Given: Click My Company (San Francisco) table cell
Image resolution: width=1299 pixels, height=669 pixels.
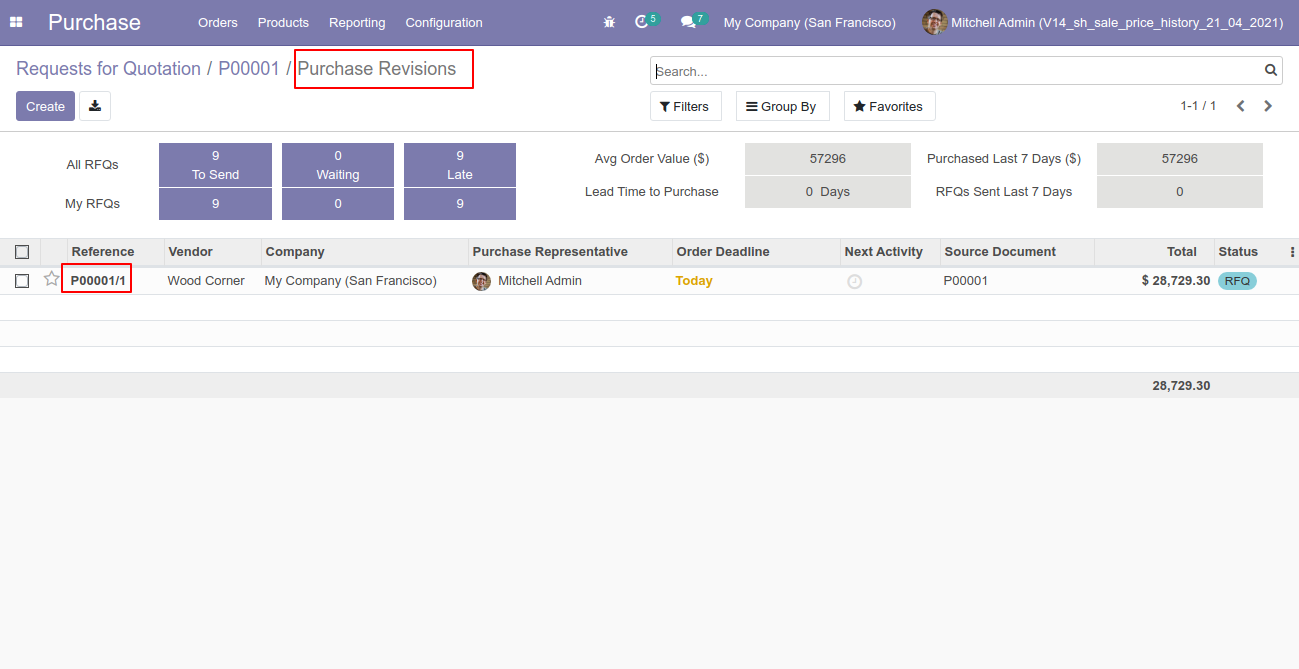Looking at the screenshot, I should click(x=350, y=281).
